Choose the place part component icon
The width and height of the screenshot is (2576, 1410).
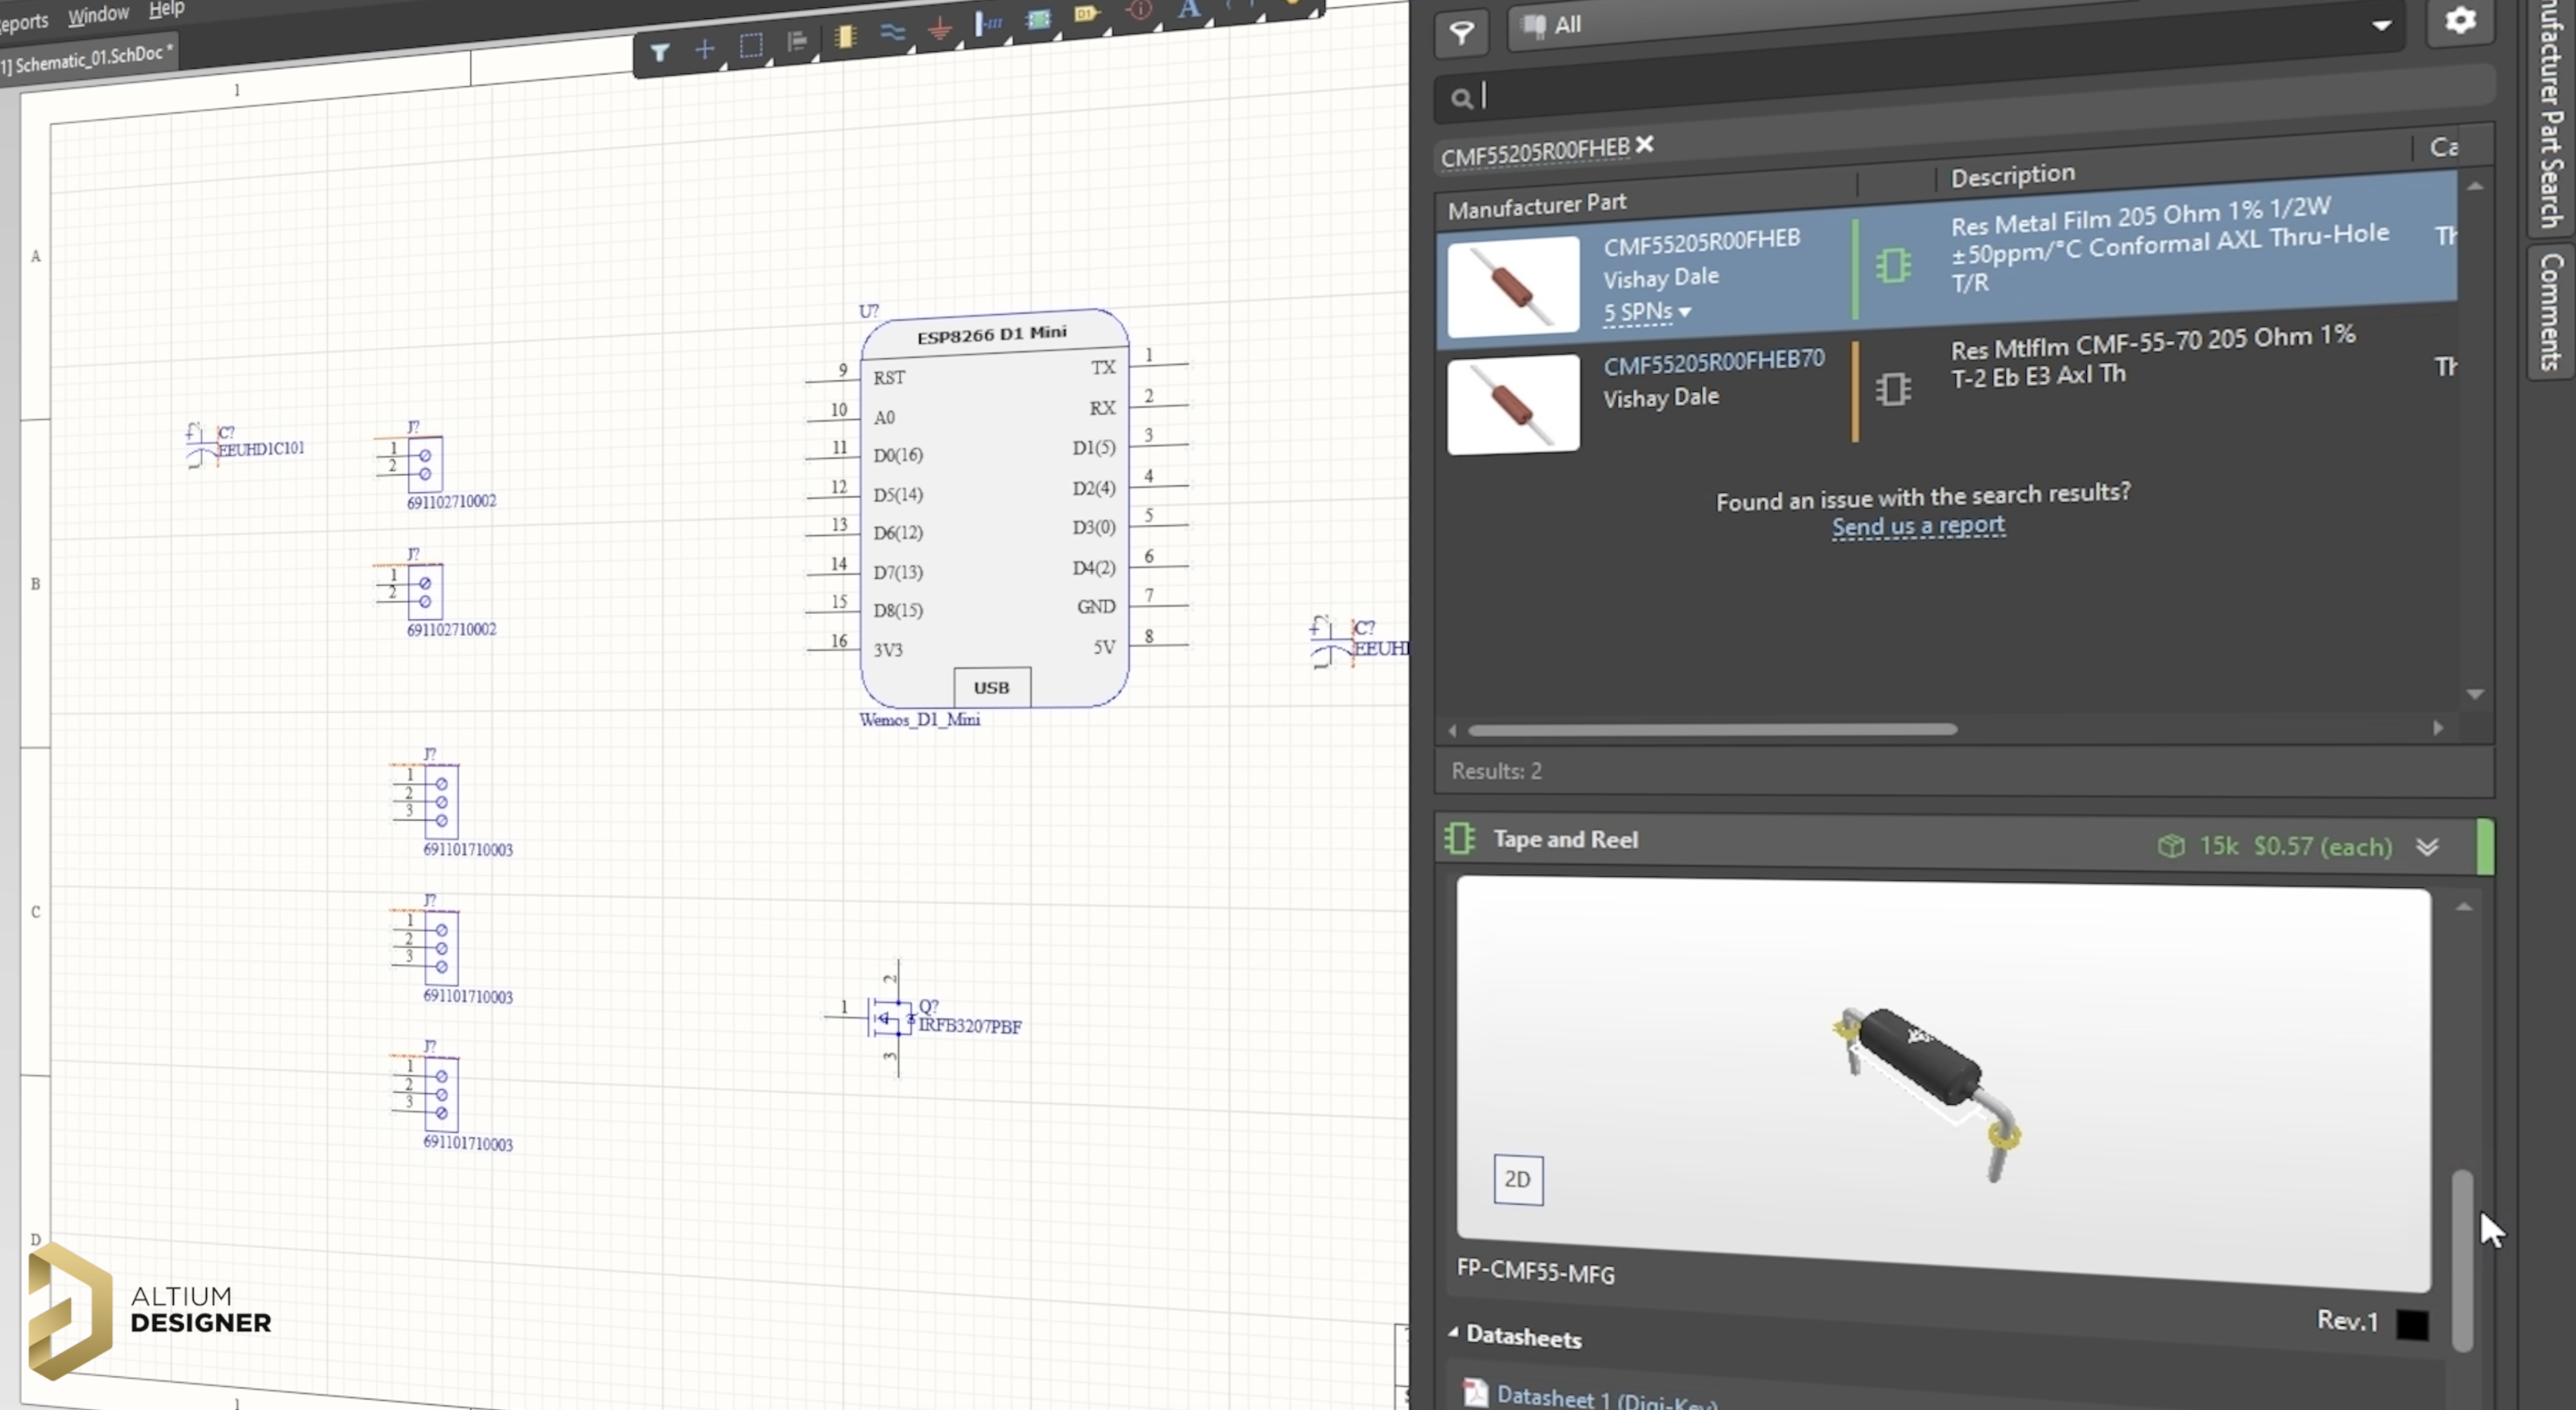(x=845, y=37)
